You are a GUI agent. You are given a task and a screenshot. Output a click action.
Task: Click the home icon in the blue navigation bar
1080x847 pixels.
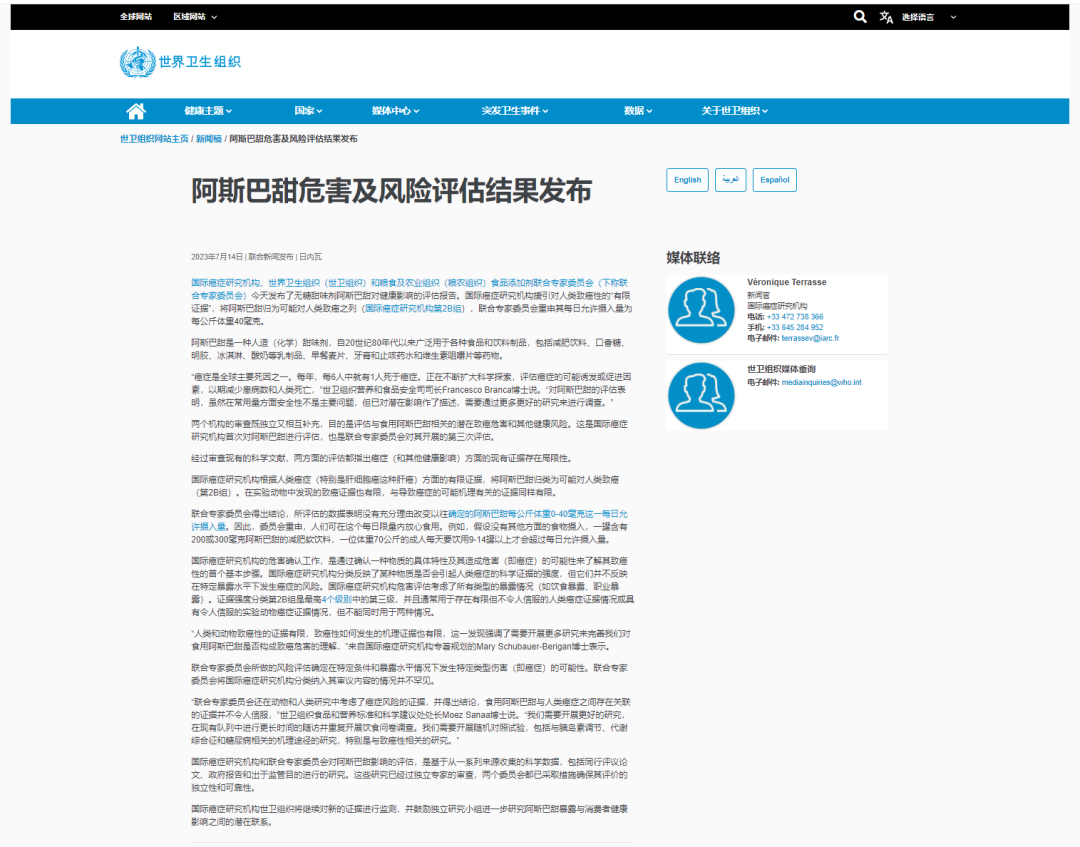[x=135, y=111]
